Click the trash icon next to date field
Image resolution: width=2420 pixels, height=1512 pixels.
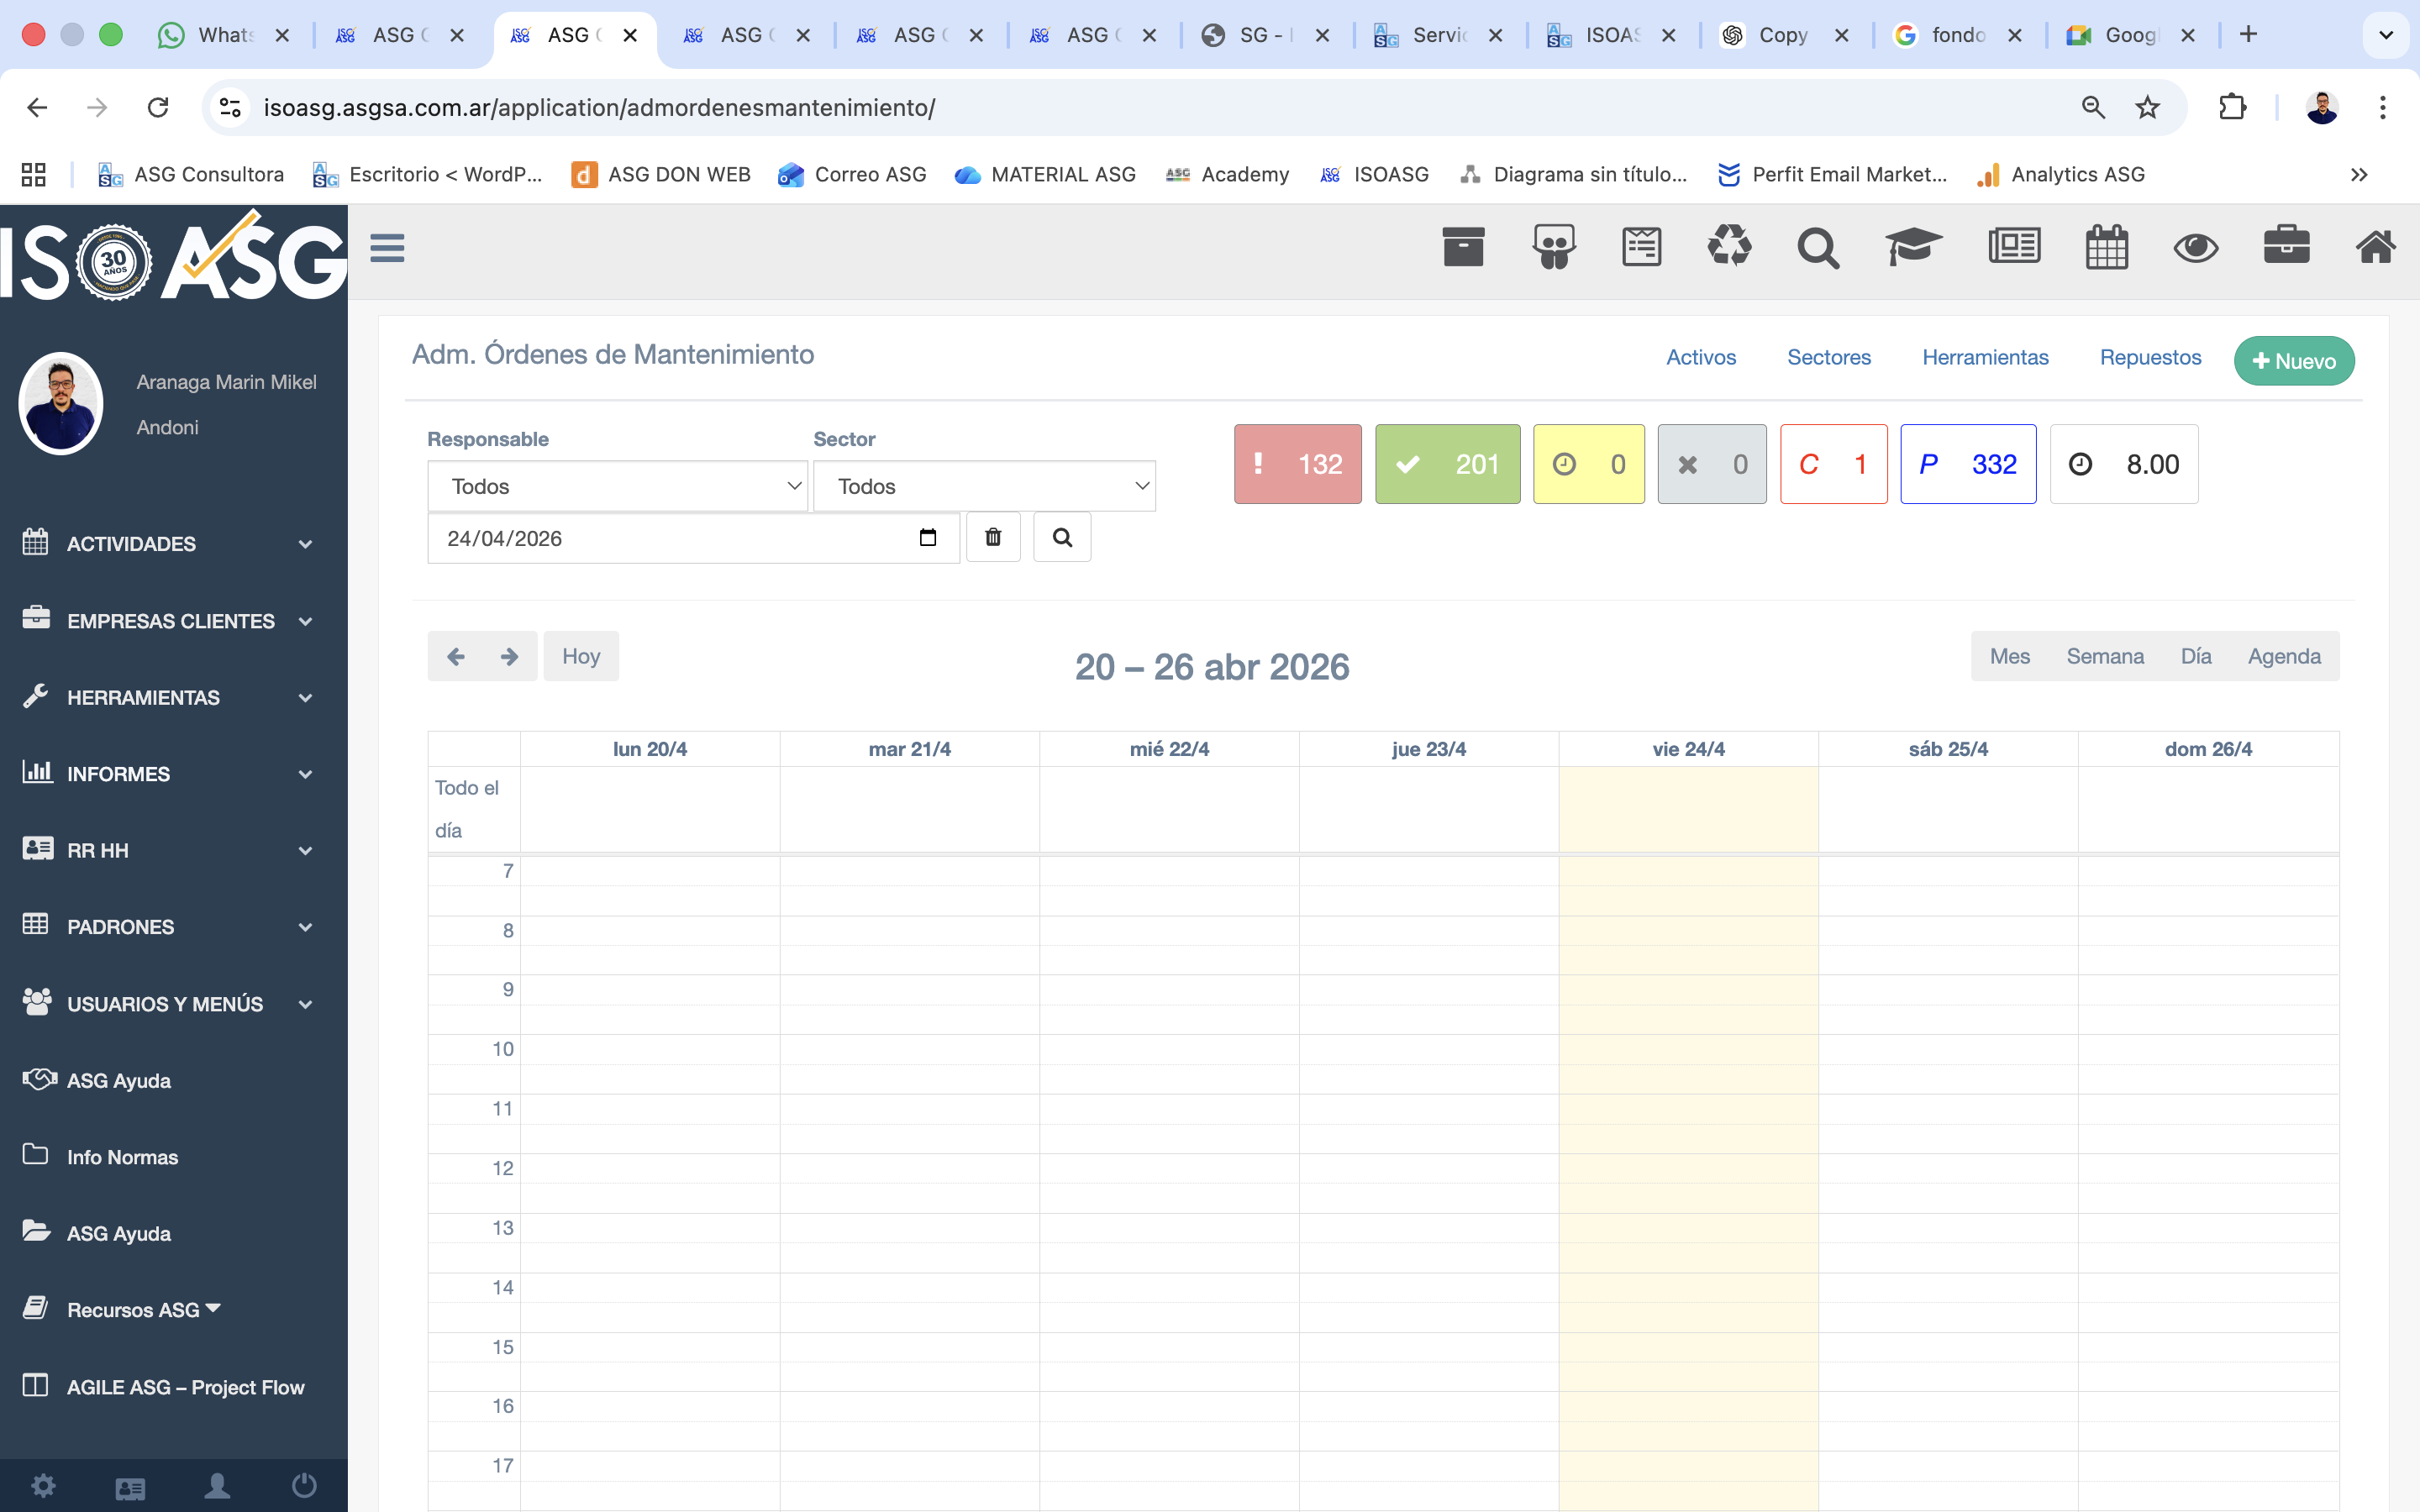[993, 538]
